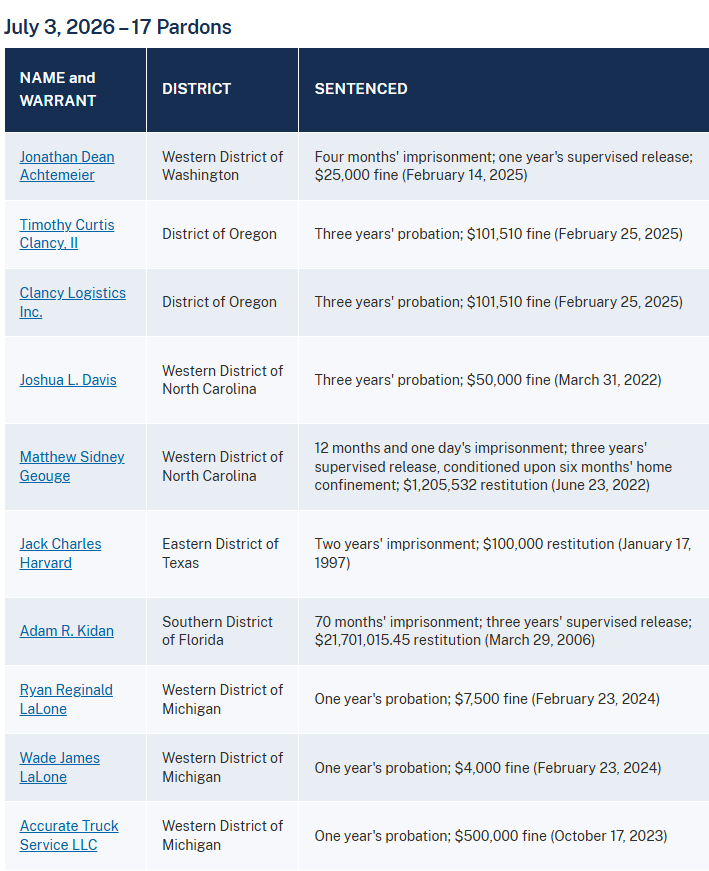Click Western District of North Carolina in Davis row
The image size is (709, 871).
click(x=222, y=380)
